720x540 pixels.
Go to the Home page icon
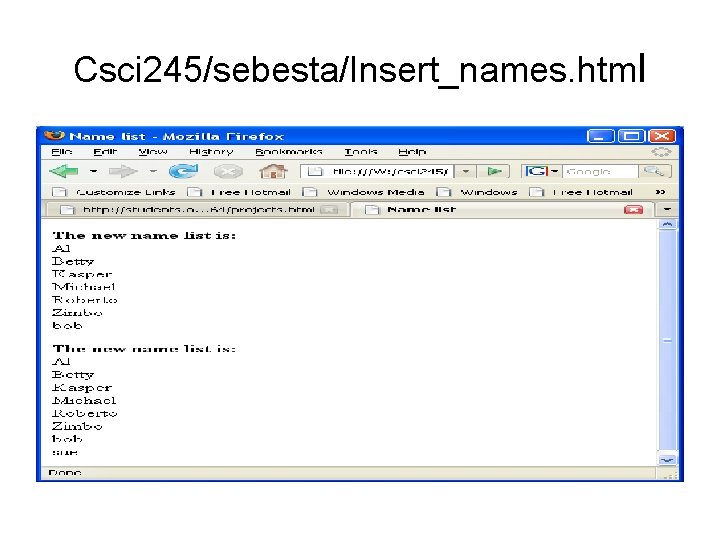pyautogui.click(x=273, y=171)
